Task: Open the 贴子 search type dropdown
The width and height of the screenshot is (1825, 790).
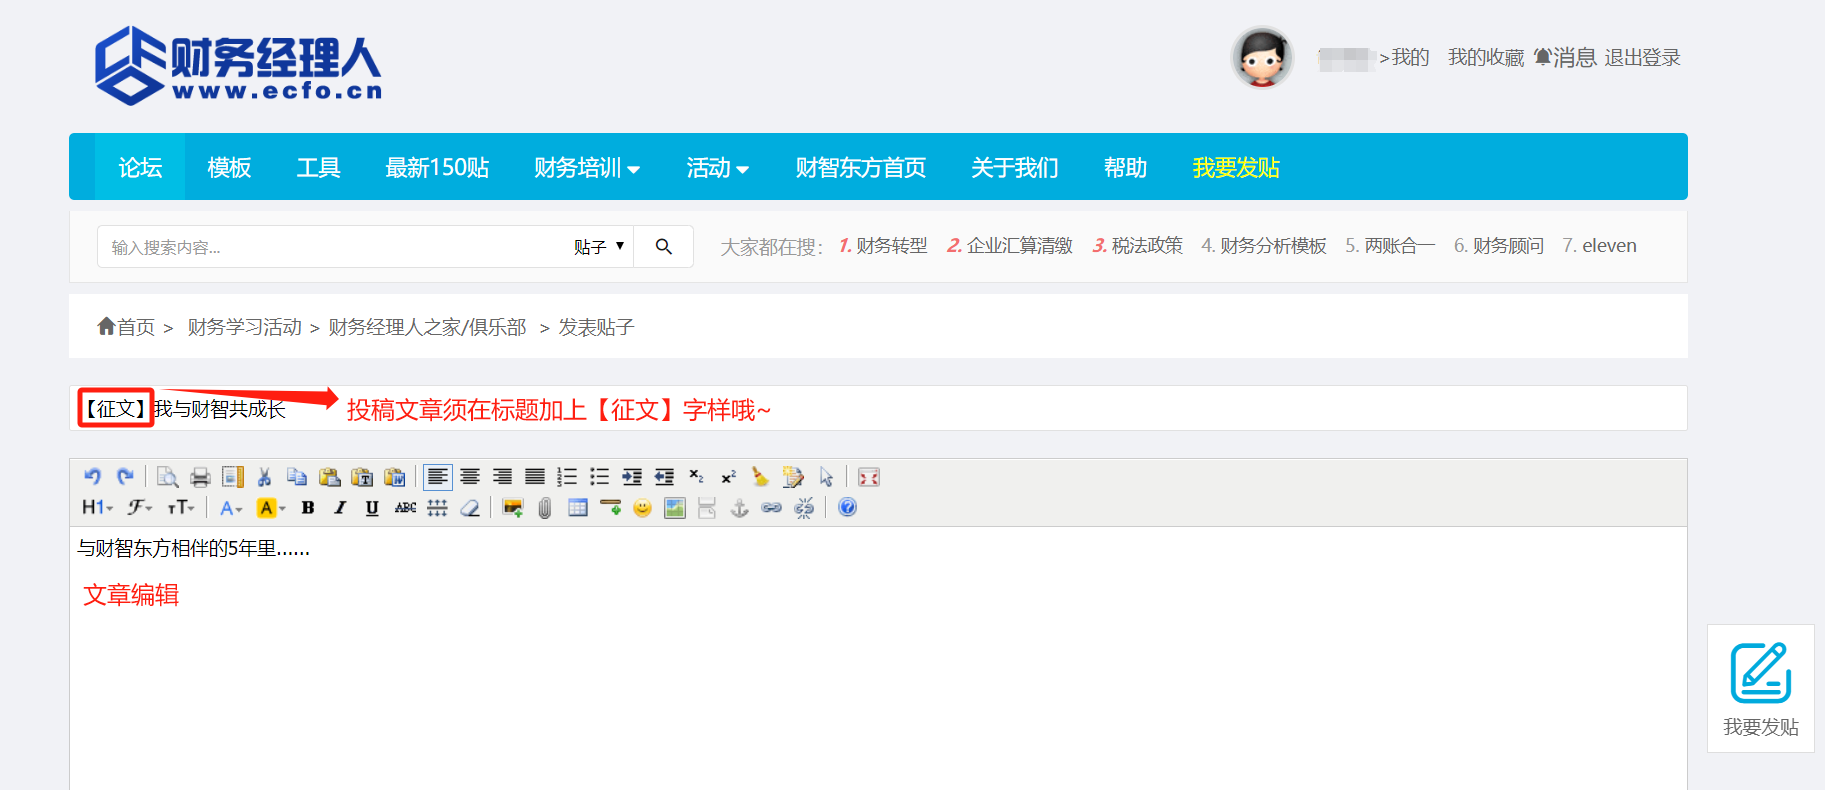Action: coord(598,247)
